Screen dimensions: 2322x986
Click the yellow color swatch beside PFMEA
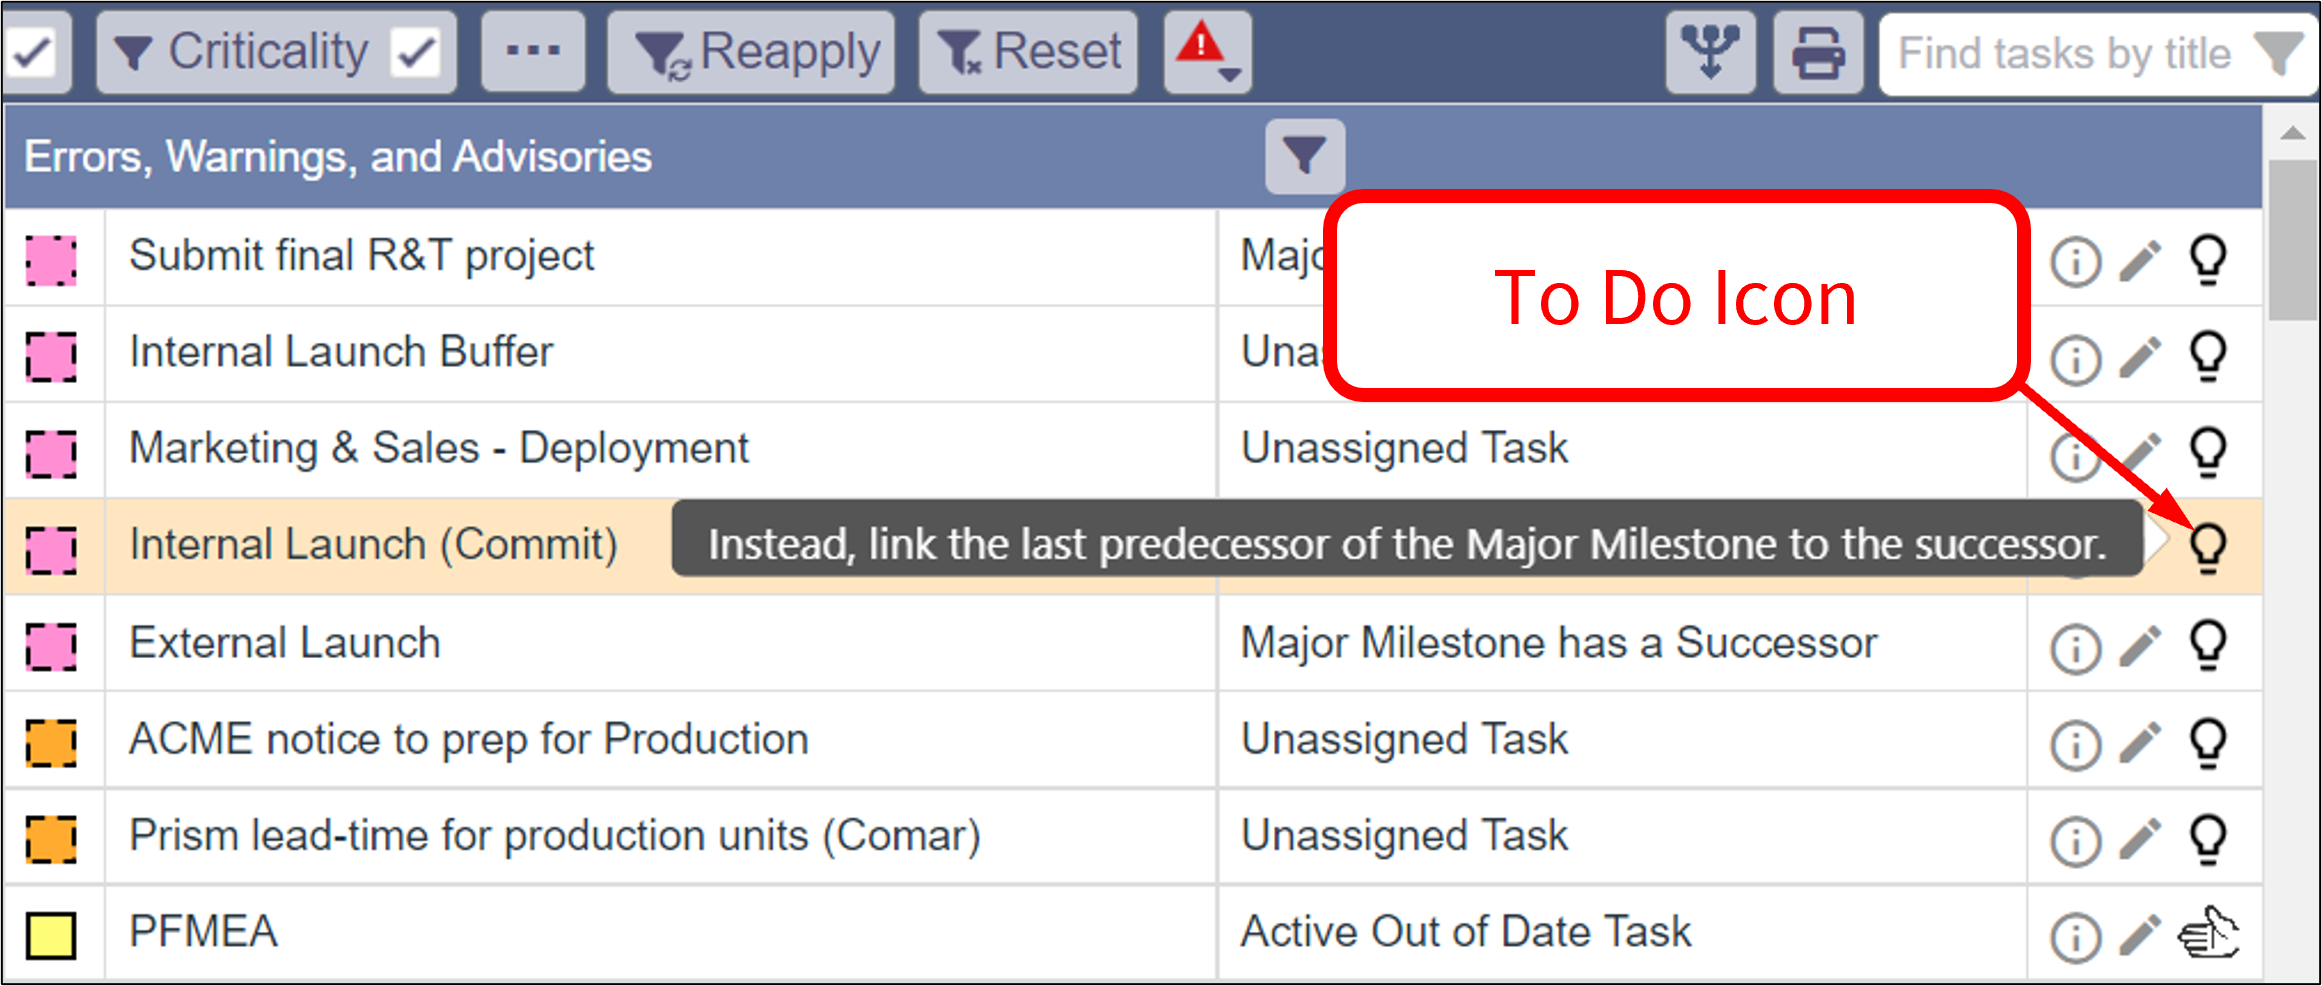coord(51,934)
